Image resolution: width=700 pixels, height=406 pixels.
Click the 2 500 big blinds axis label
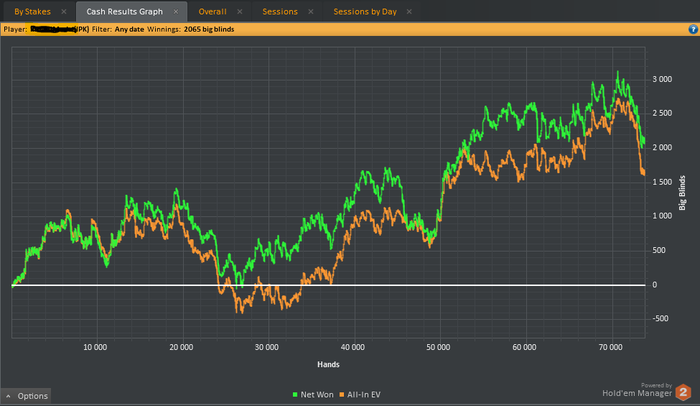point(662,113)
